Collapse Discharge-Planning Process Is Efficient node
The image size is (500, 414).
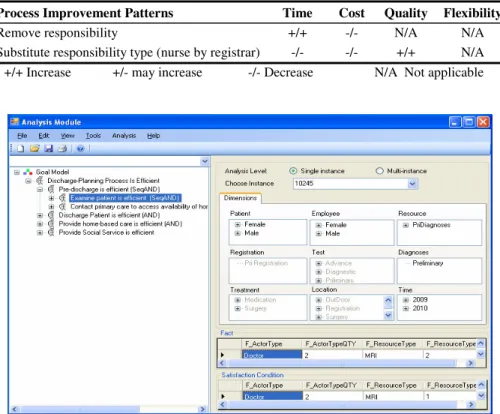(28, 181)
